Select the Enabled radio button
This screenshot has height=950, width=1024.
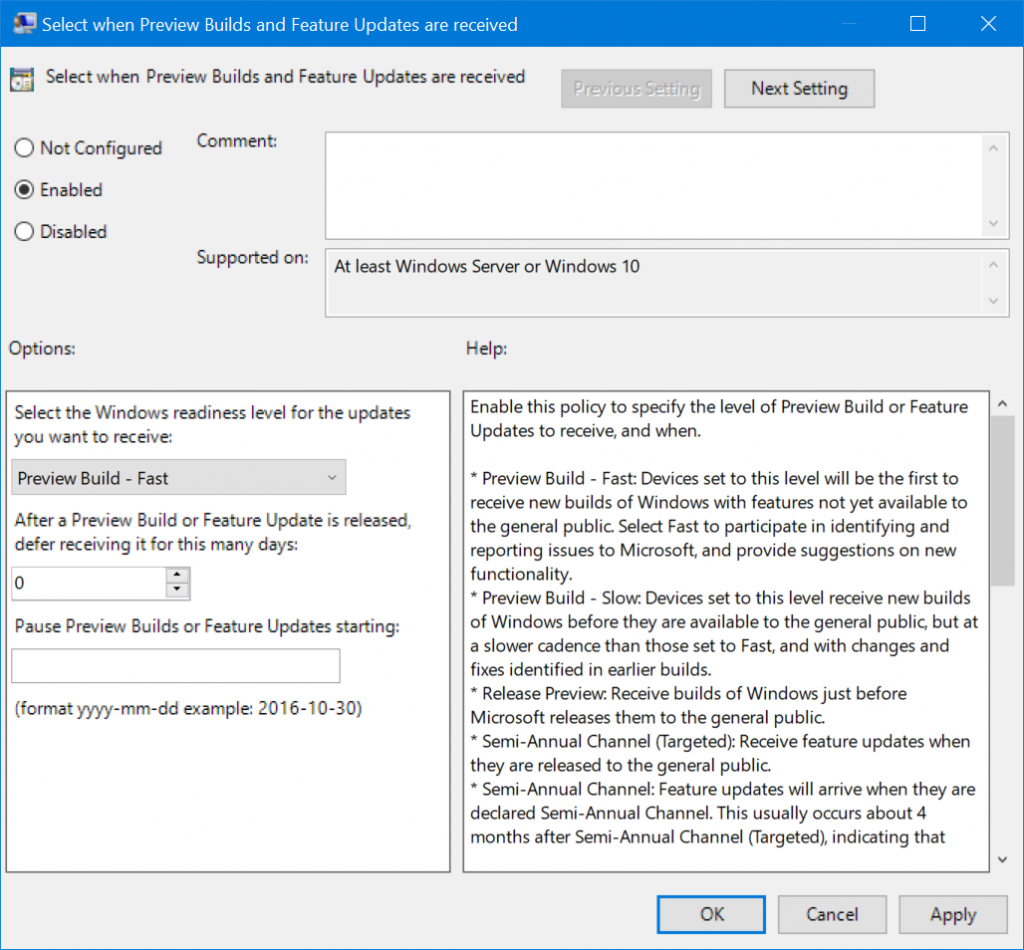pyautogui.click(x=22, y=190)
